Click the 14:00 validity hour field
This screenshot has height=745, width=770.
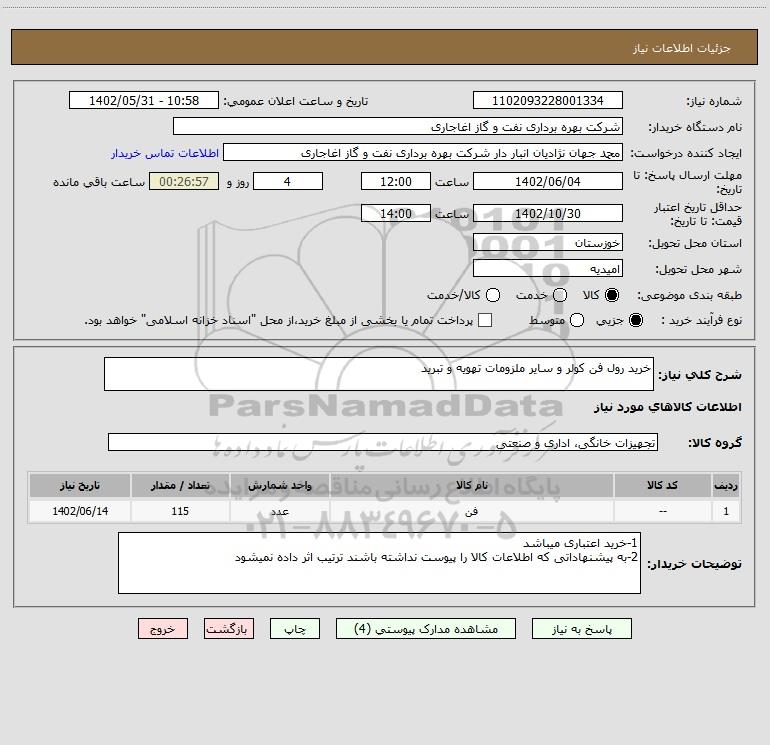pos(396,213)
